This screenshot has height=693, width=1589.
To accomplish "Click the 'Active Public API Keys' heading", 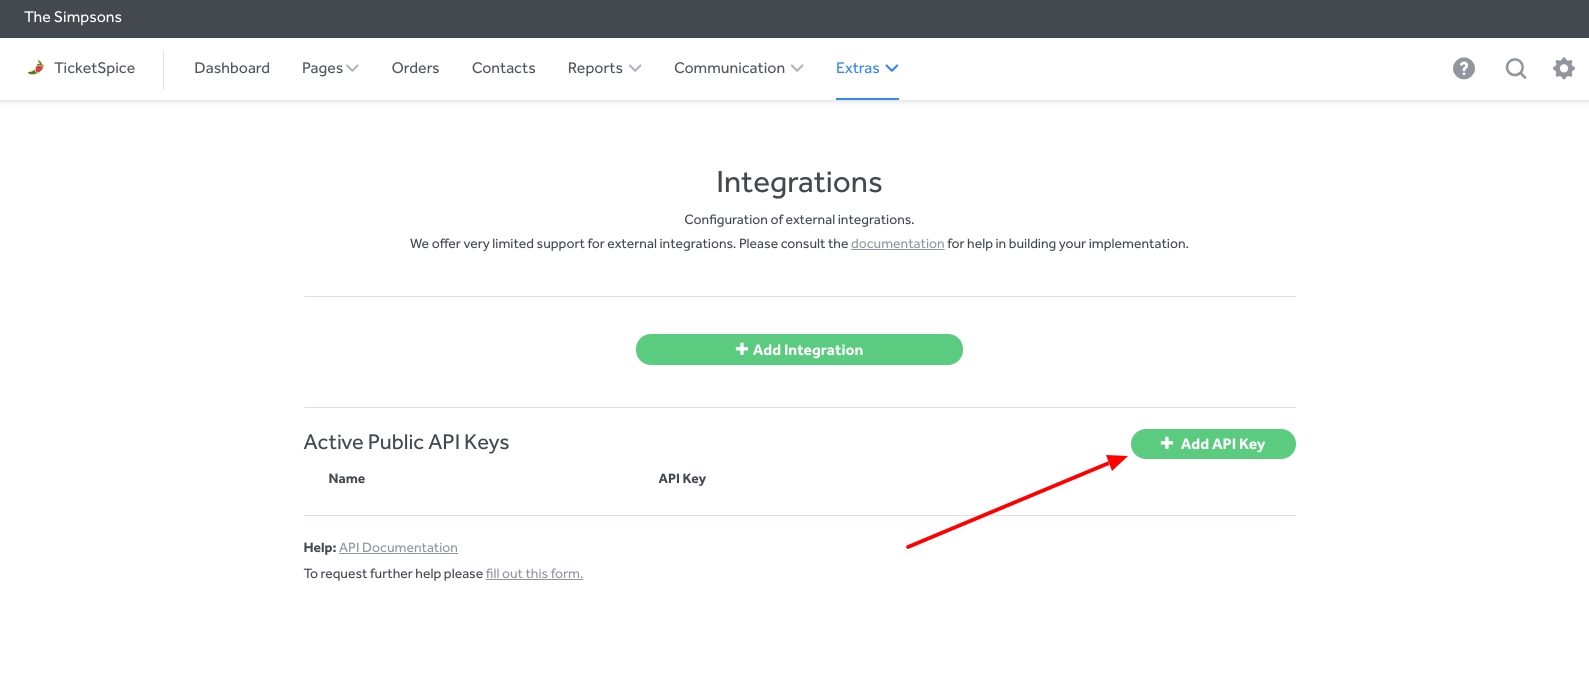I will pos(406,442).
